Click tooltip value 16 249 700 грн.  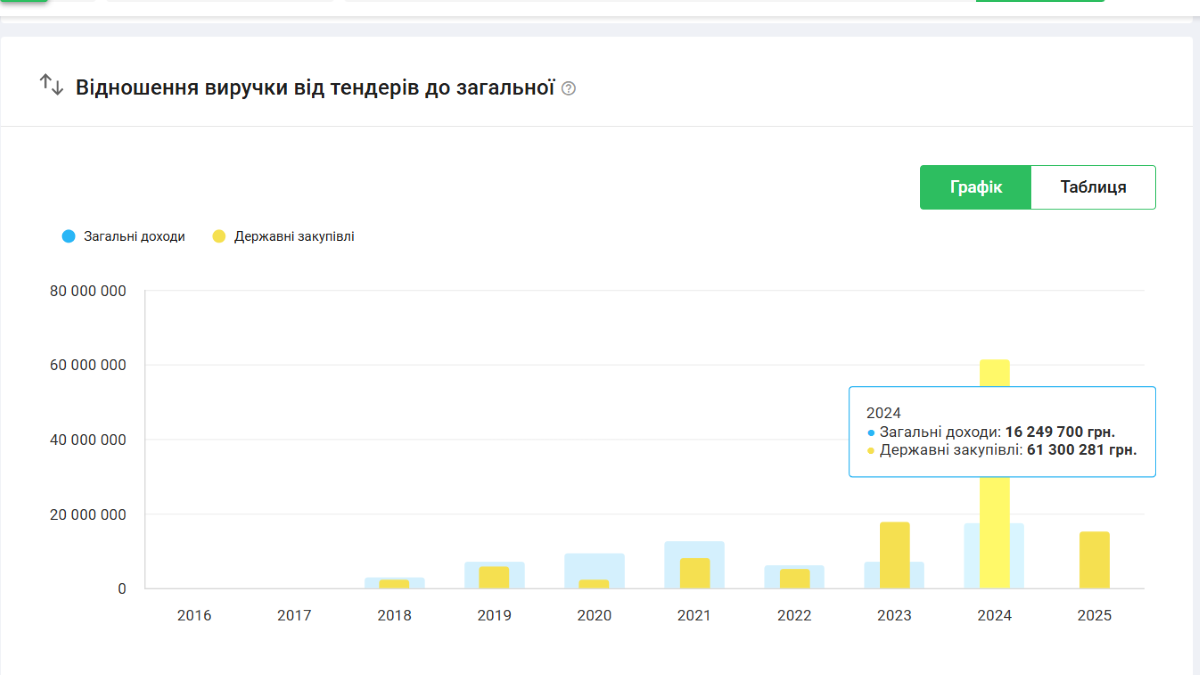[1060, 432]
